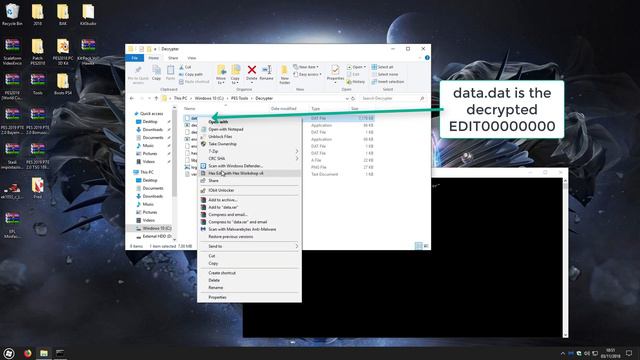Open Easy access dropdown in ribbon
This screenshot has width=640, height=360.
pyautogui.click(x=307, y=74)
